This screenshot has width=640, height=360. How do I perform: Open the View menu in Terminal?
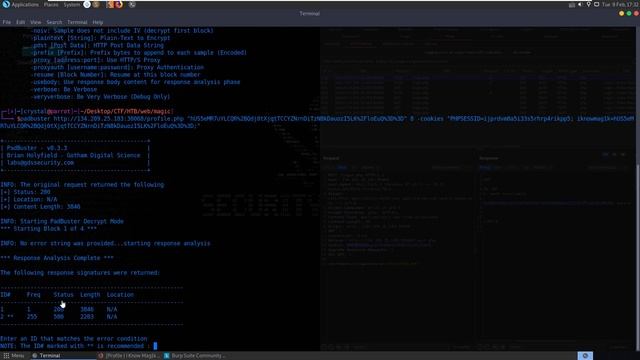(36, 22)
